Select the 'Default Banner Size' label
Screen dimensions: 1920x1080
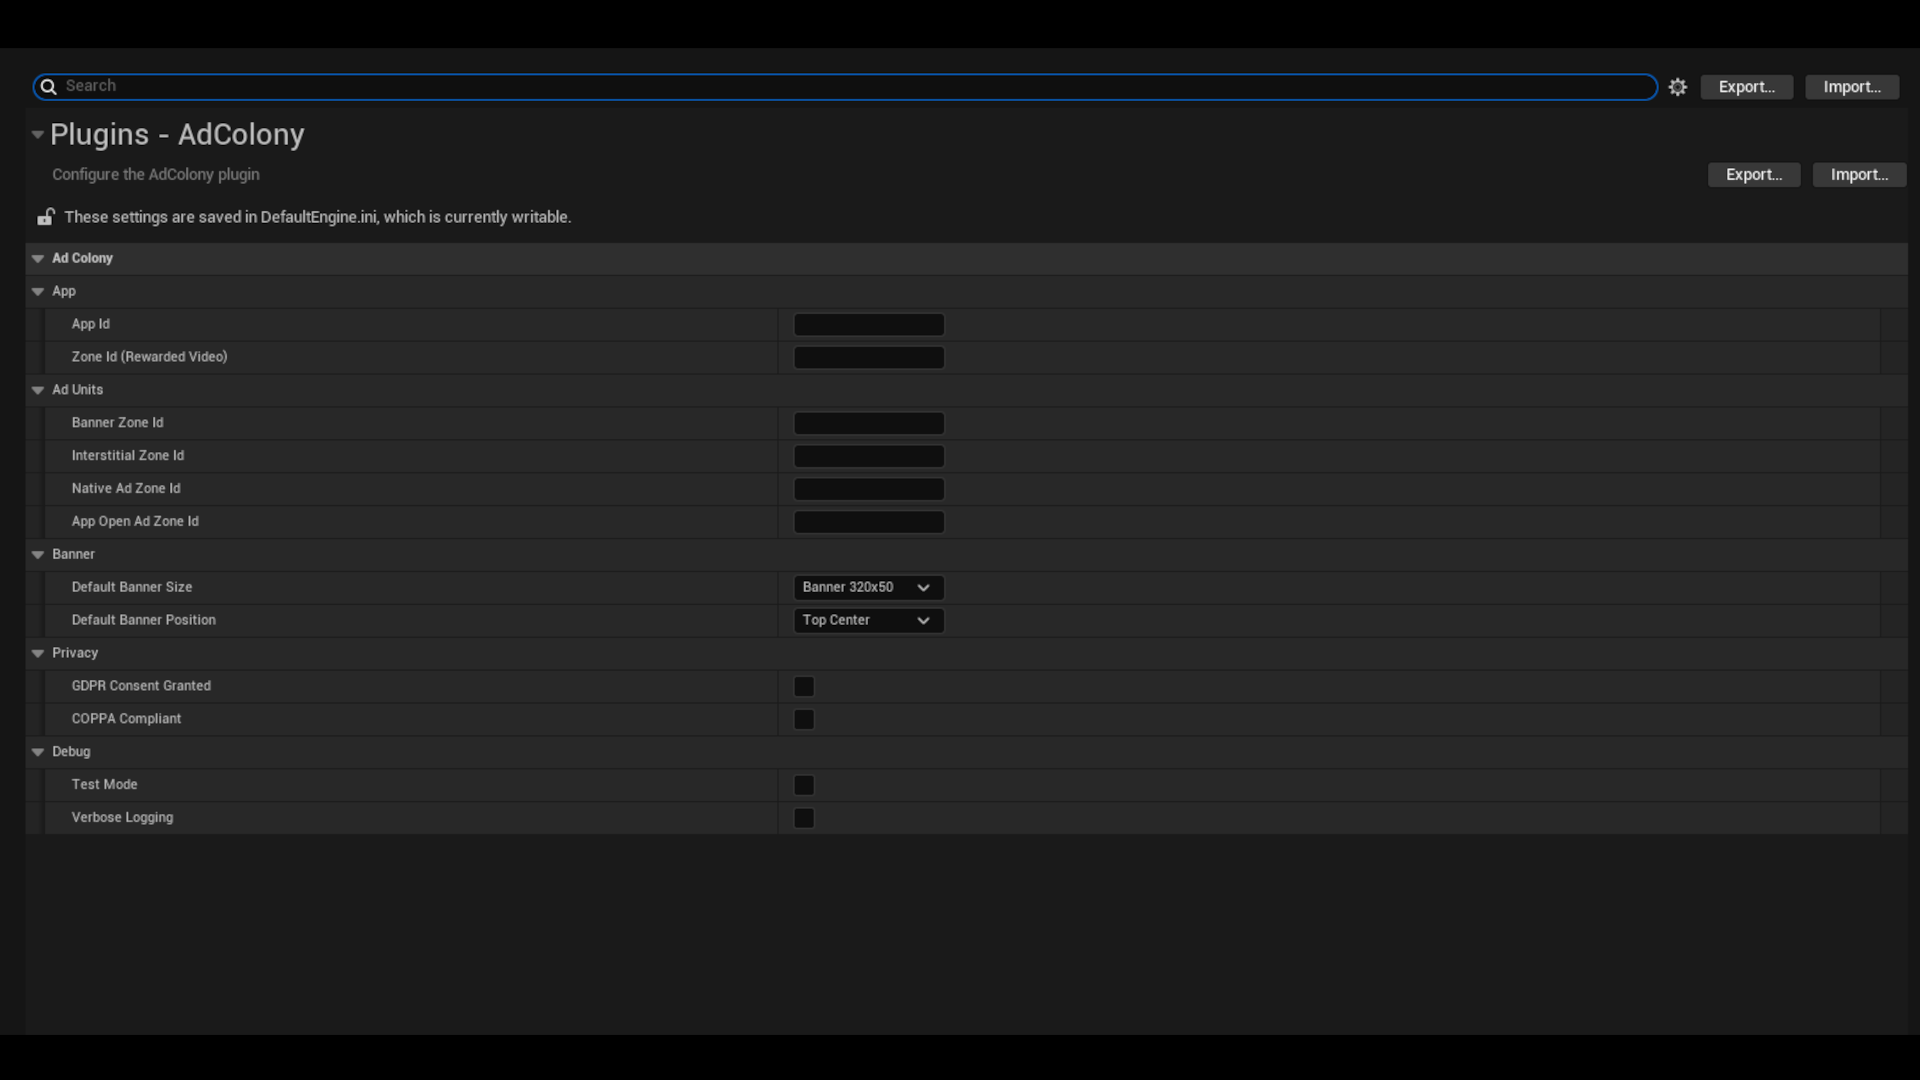point(132,587)
